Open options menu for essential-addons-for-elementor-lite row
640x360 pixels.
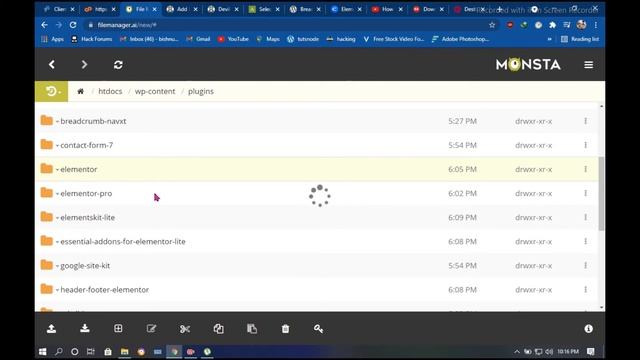click(x=585, y=241)
